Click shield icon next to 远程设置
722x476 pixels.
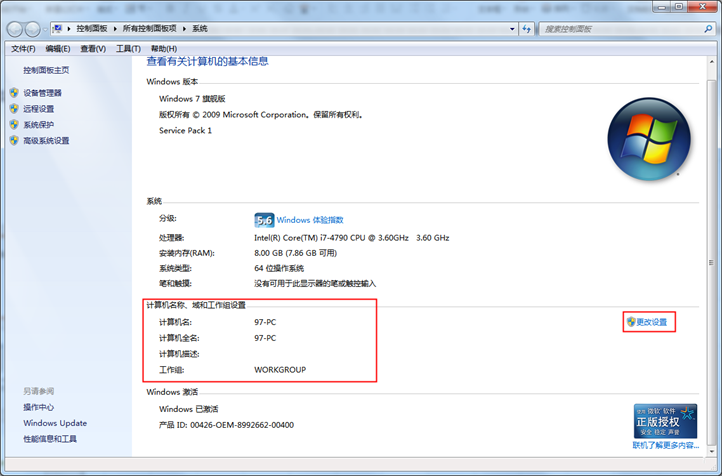point(14,109)
